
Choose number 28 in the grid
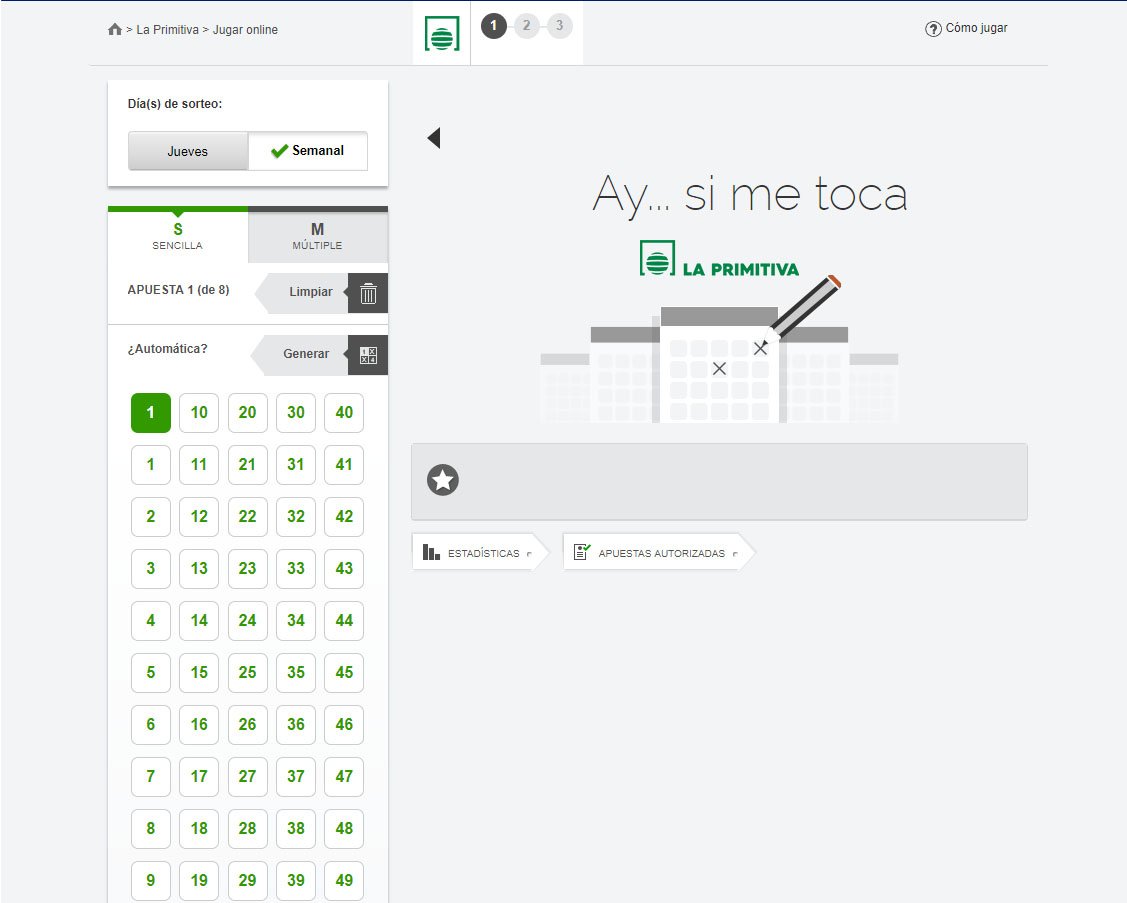pos(247,829)
